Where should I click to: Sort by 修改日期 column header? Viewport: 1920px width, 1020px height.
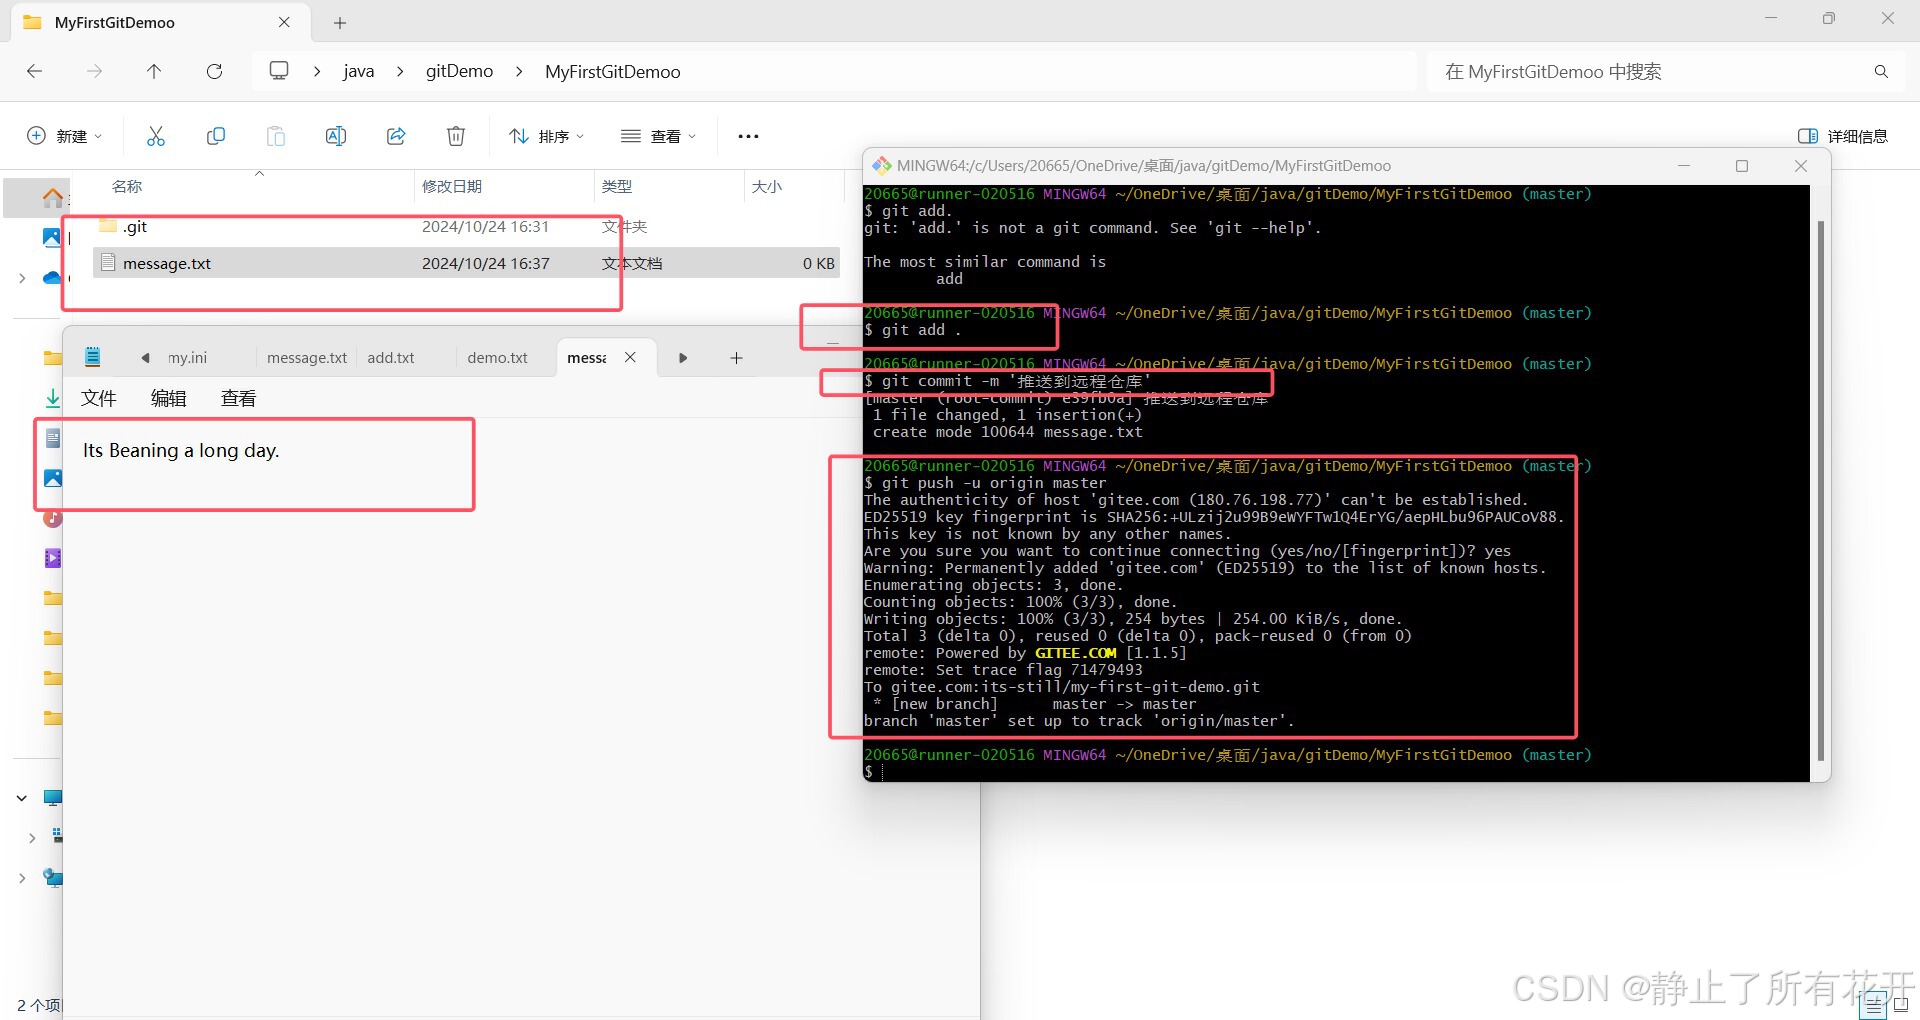[452, 186]
